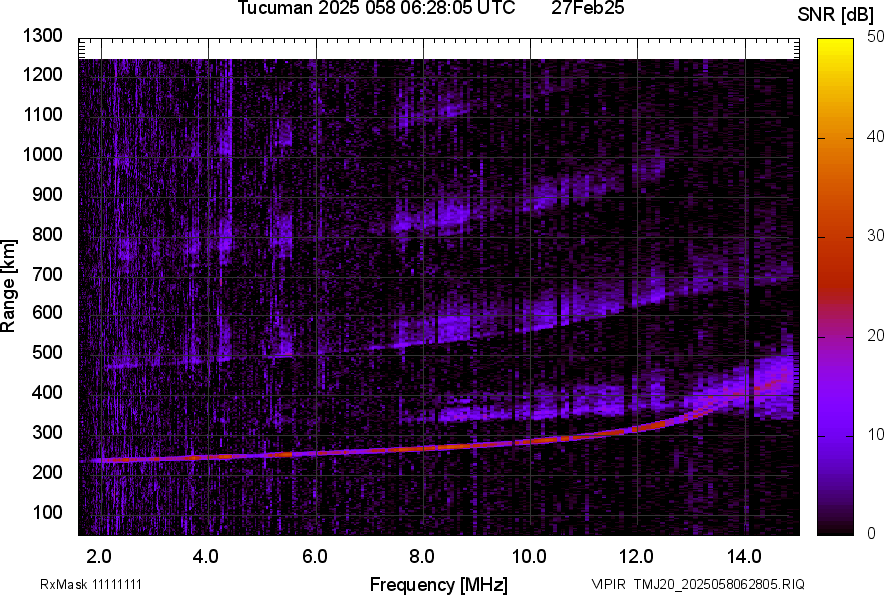Image resolution: width=884 pixels, height=595 pixels.
Task: Click the Range [km] axis label
Action: coord(9,286)
